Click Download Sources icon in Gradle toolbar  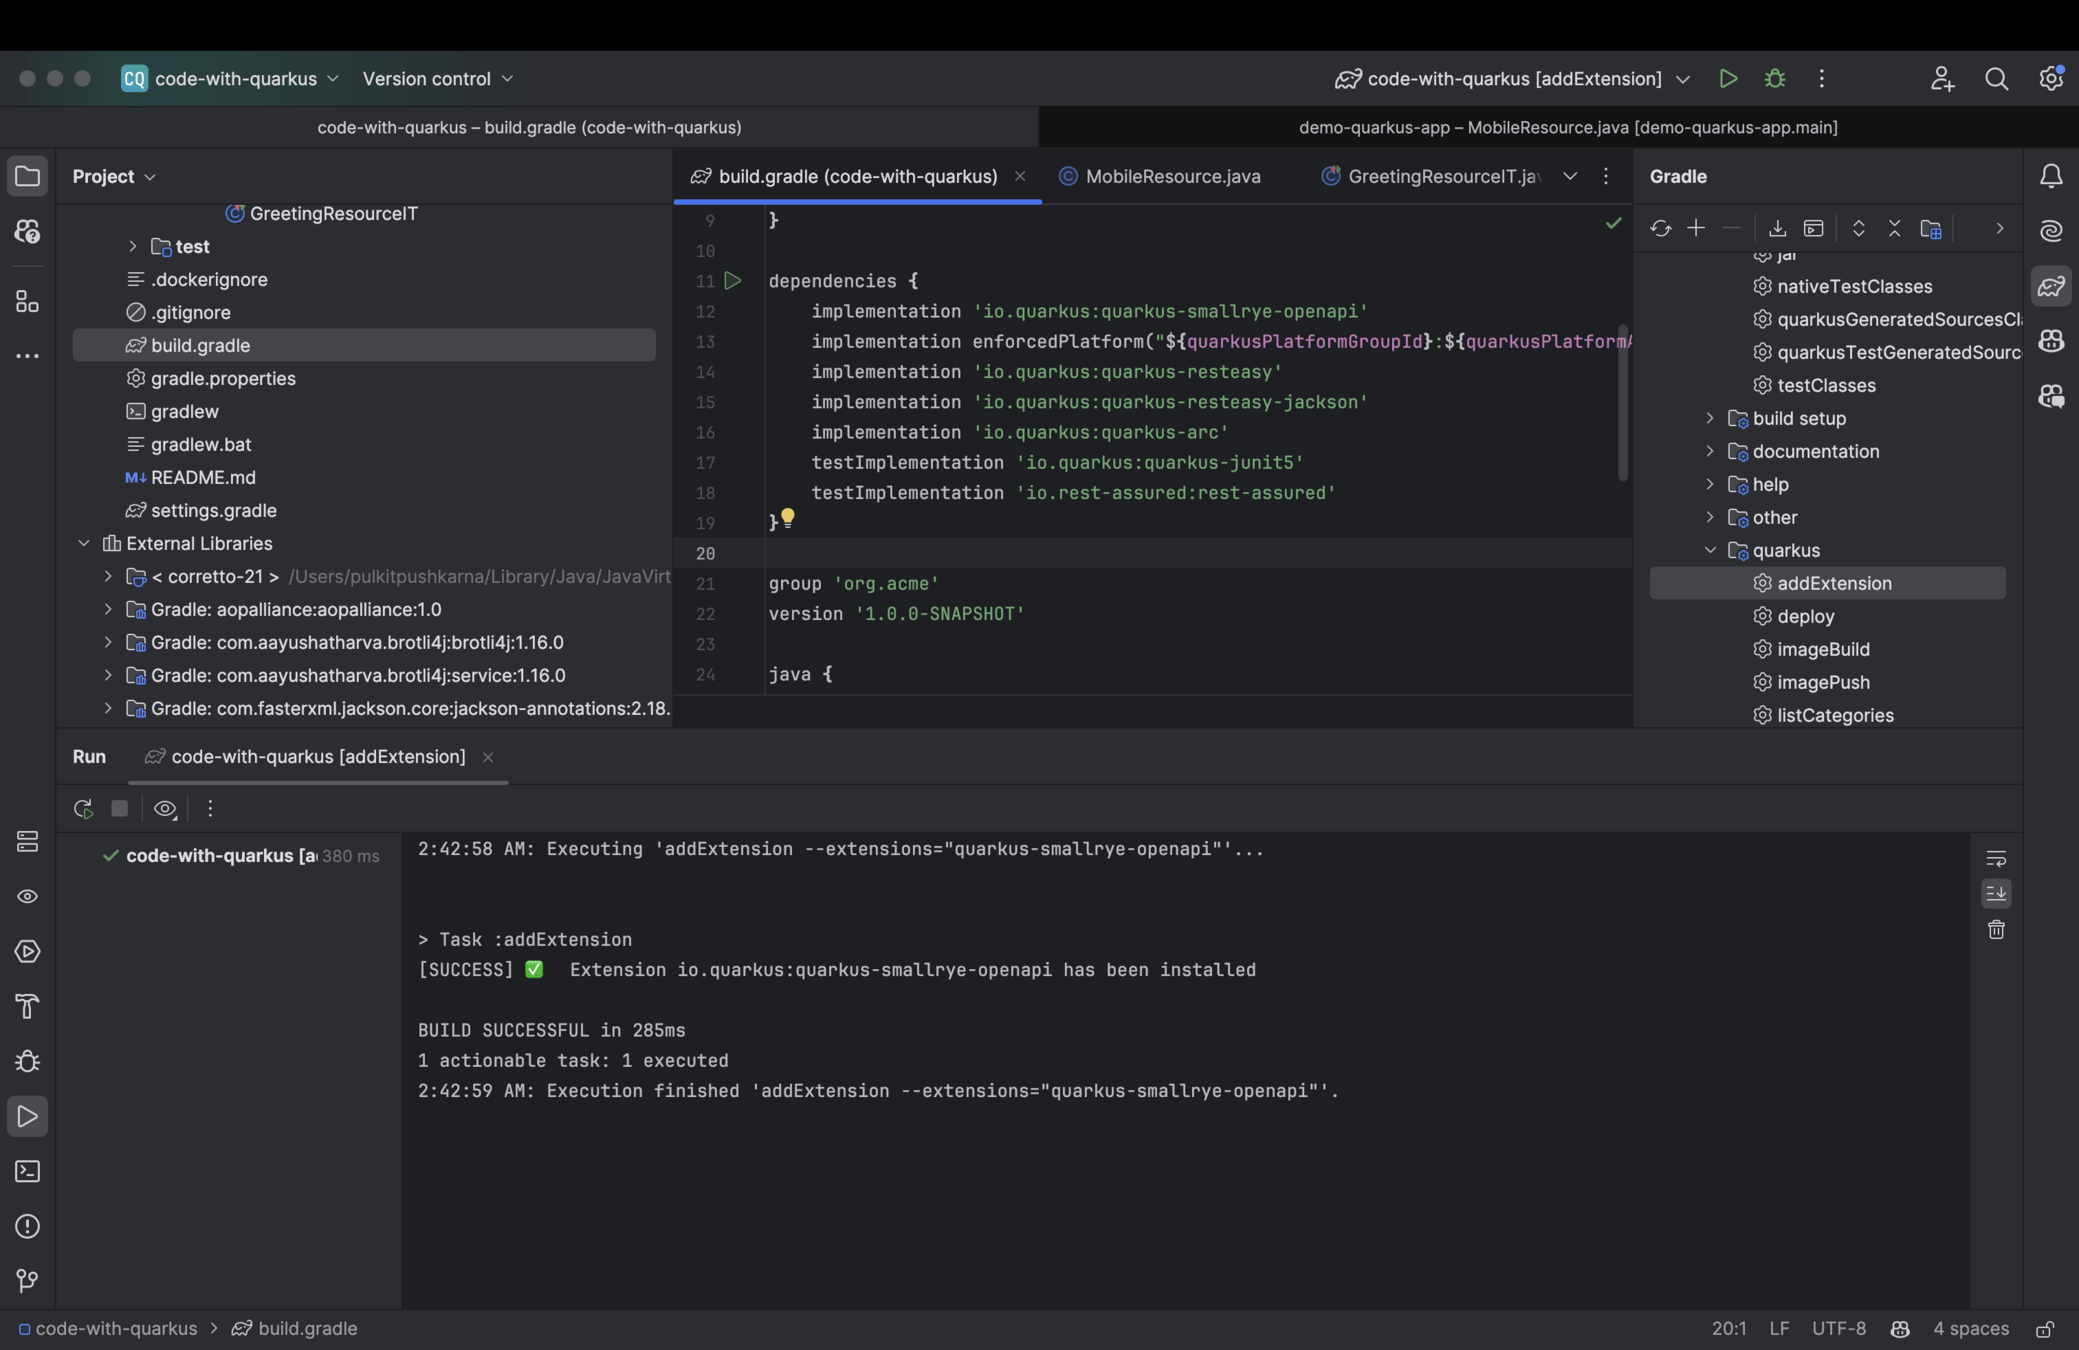(1777, 229)
